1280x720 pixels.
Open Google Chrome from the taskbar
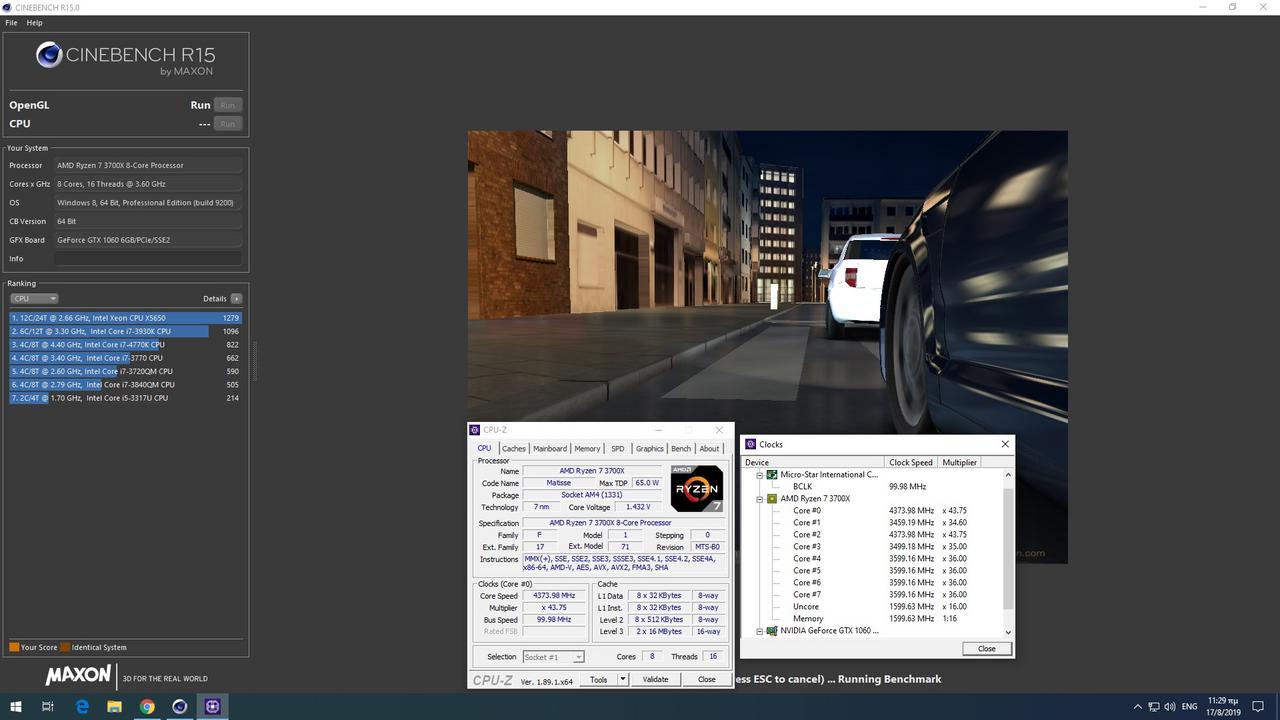(x=147, y=706)
